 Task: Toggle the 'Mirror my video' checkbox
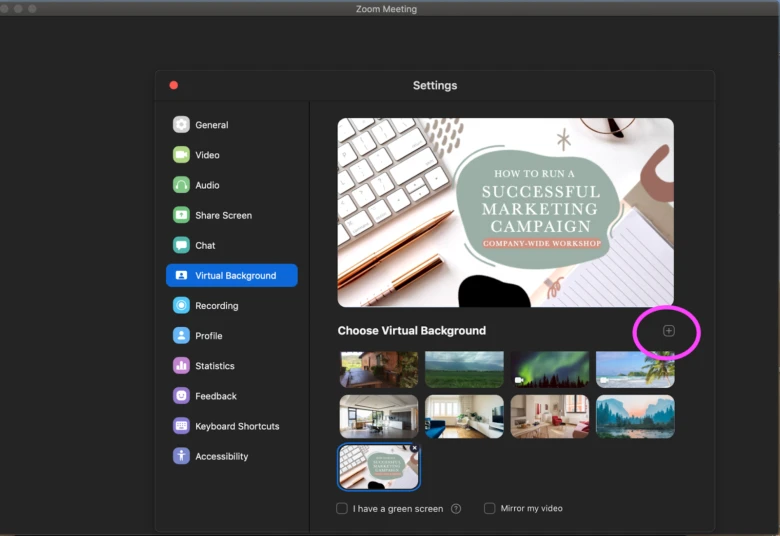point(489,509)
